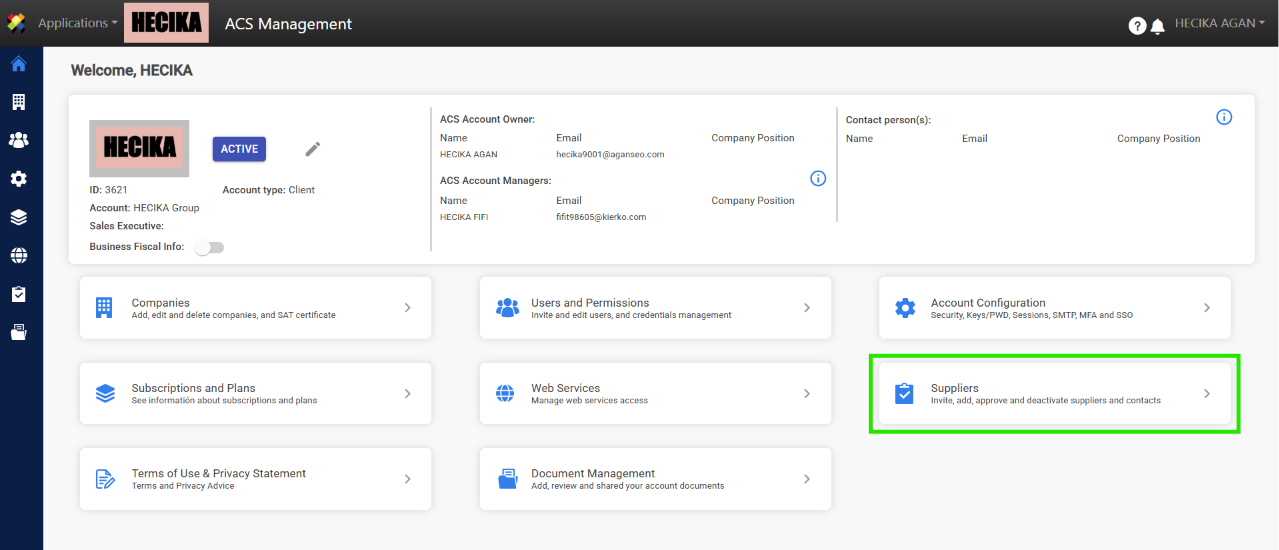1279x550 pixels.
Task: Click the Account type: Client text
Action: (269, 190)
